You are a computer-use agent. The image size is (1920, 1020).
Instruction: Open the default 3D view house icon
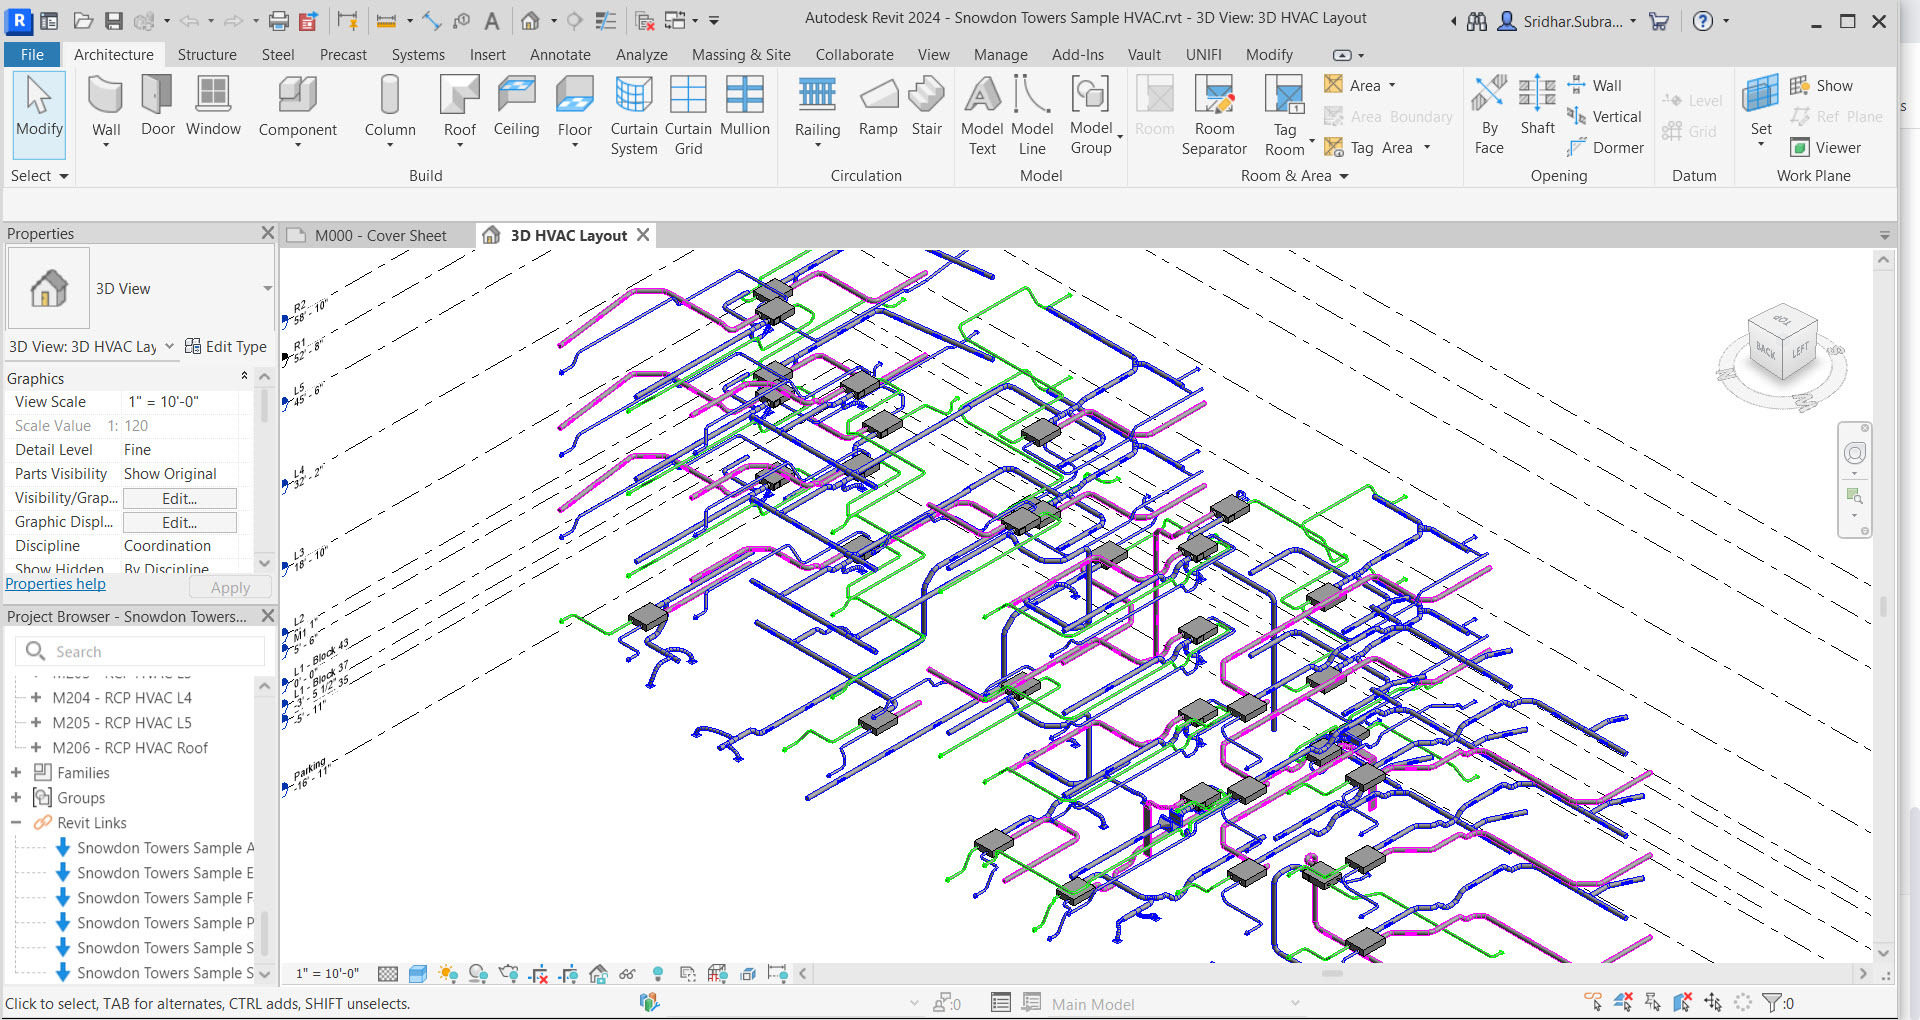530,20
